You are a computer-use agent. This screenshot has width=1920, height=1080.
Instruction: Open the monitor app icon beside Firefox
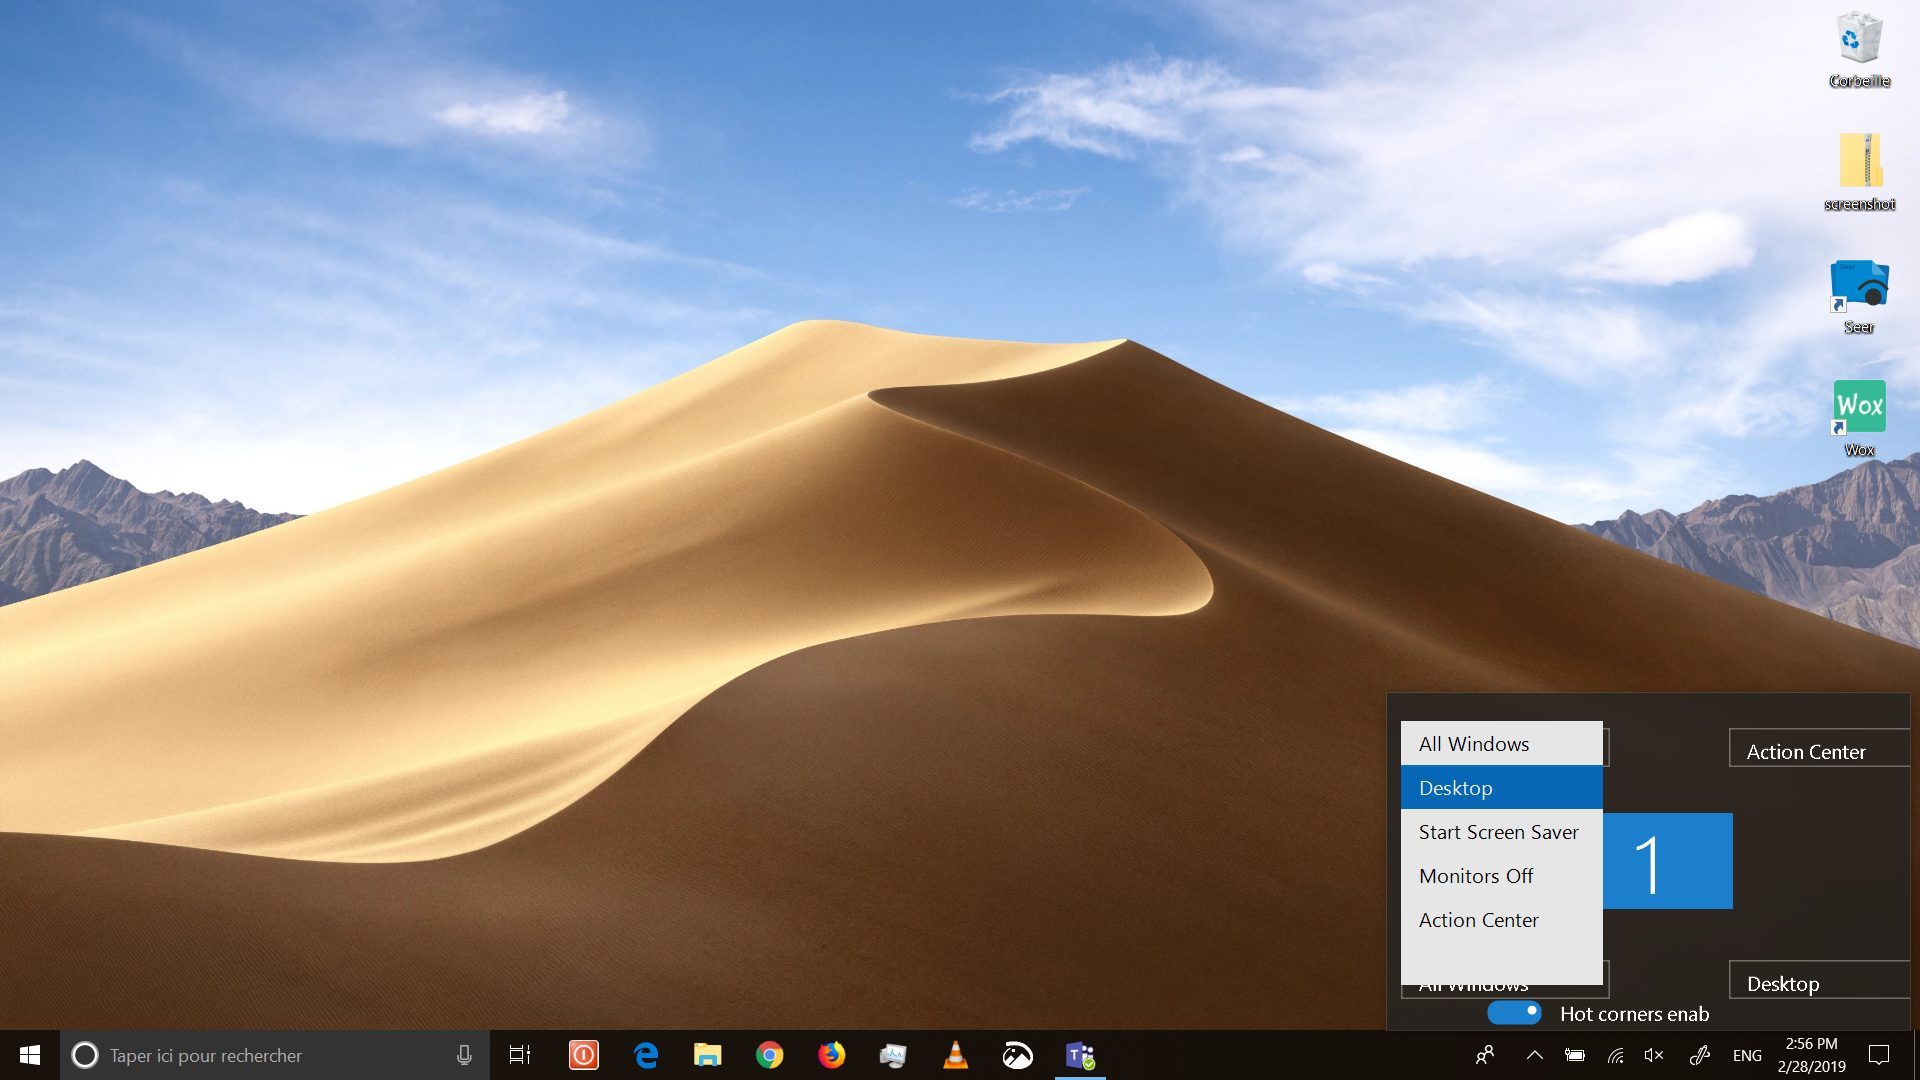[x=893, y=1055]
